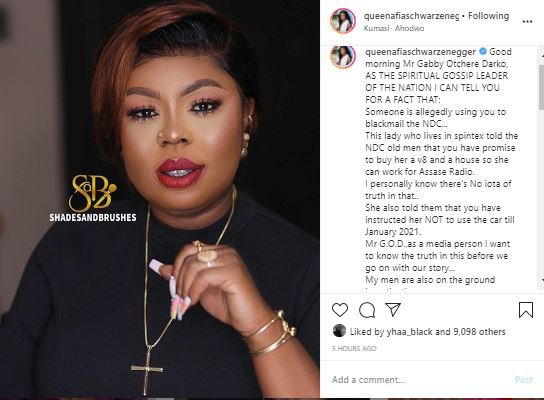Share post using paper plane icon
The height and width of the screenshot is (400, 544).
point(393,309)
